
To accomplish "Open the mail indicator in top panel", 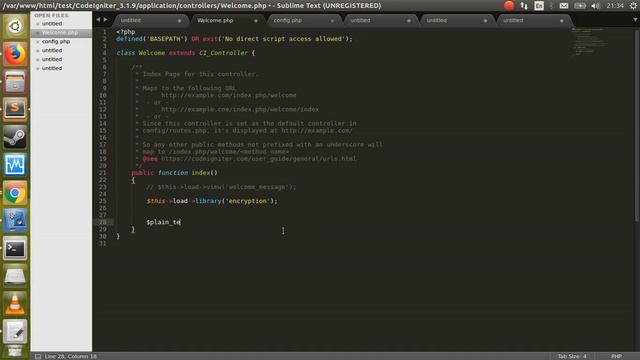I will point(564,6).
